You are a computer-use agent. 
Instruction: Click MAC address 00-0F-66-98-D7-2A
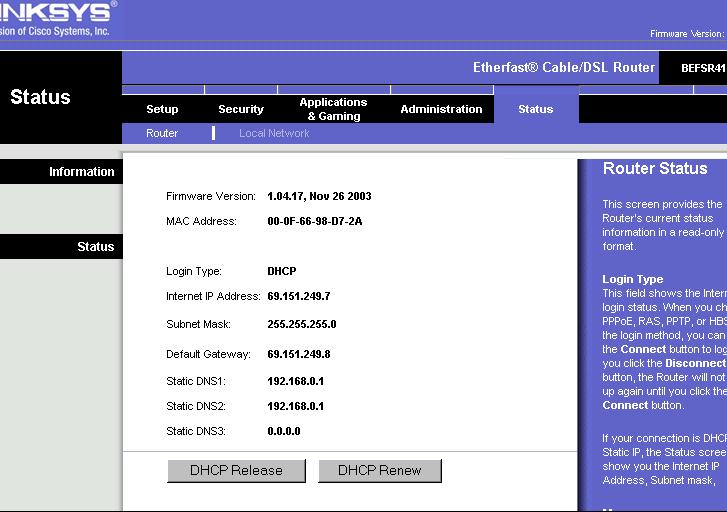315,221
